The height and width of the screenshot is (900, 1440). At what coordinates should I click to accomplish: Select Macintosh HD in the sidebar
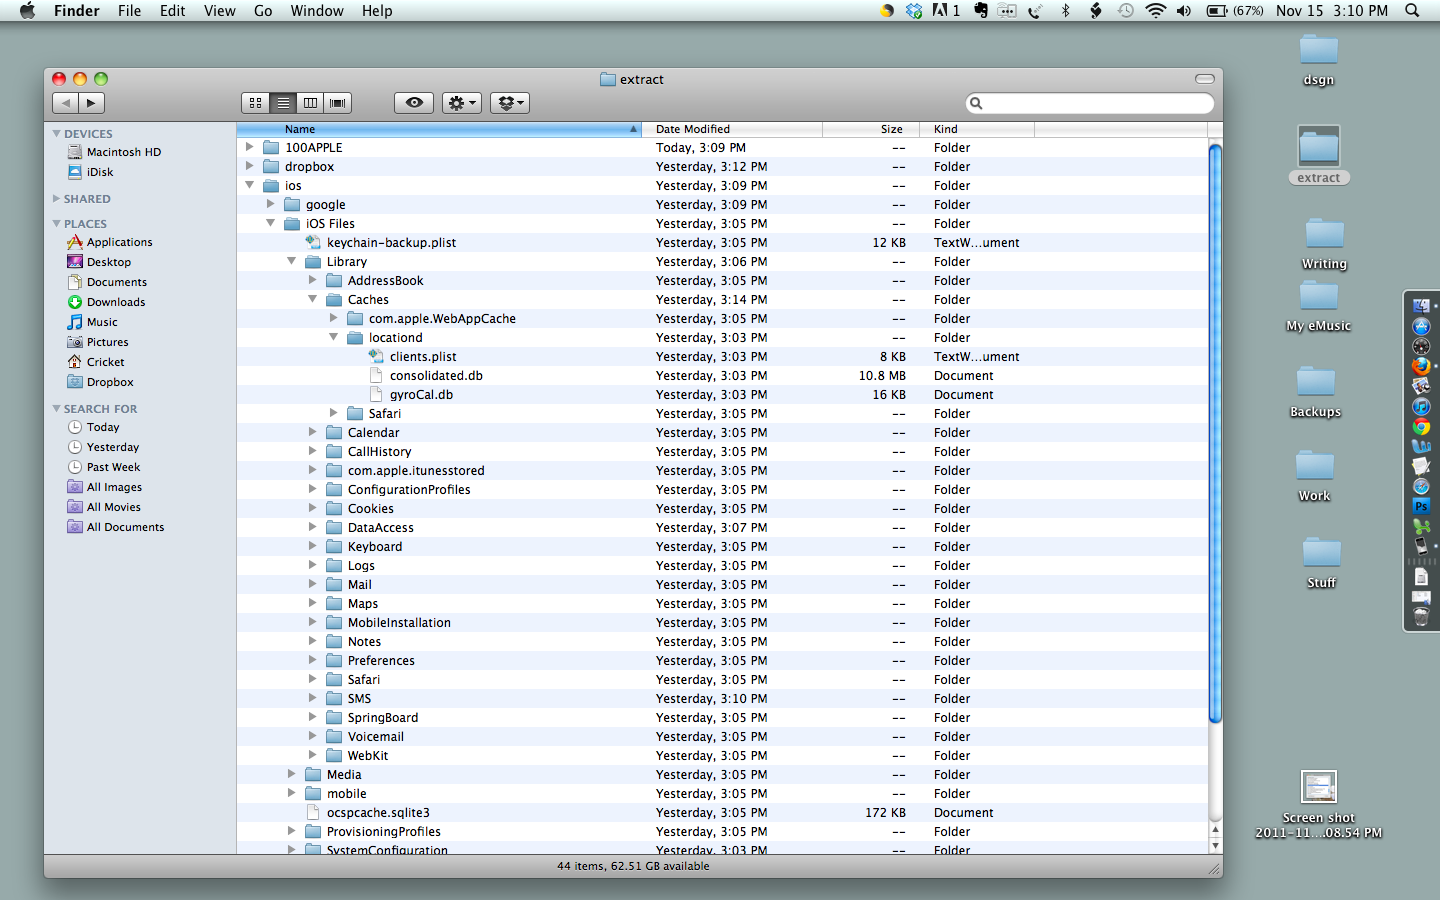(123, 152)
